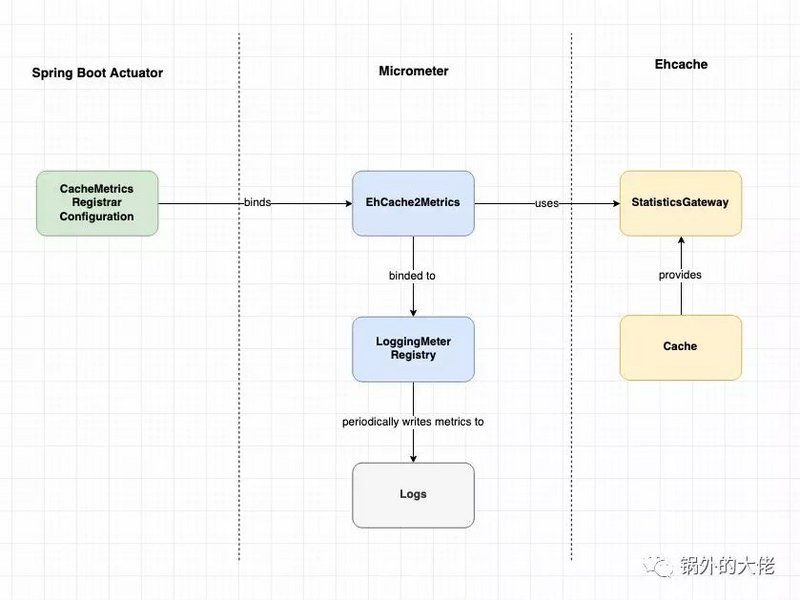The image size is (800, 600).
Task: Click the Cache node in Ehcache section
Action: point(681,347)
